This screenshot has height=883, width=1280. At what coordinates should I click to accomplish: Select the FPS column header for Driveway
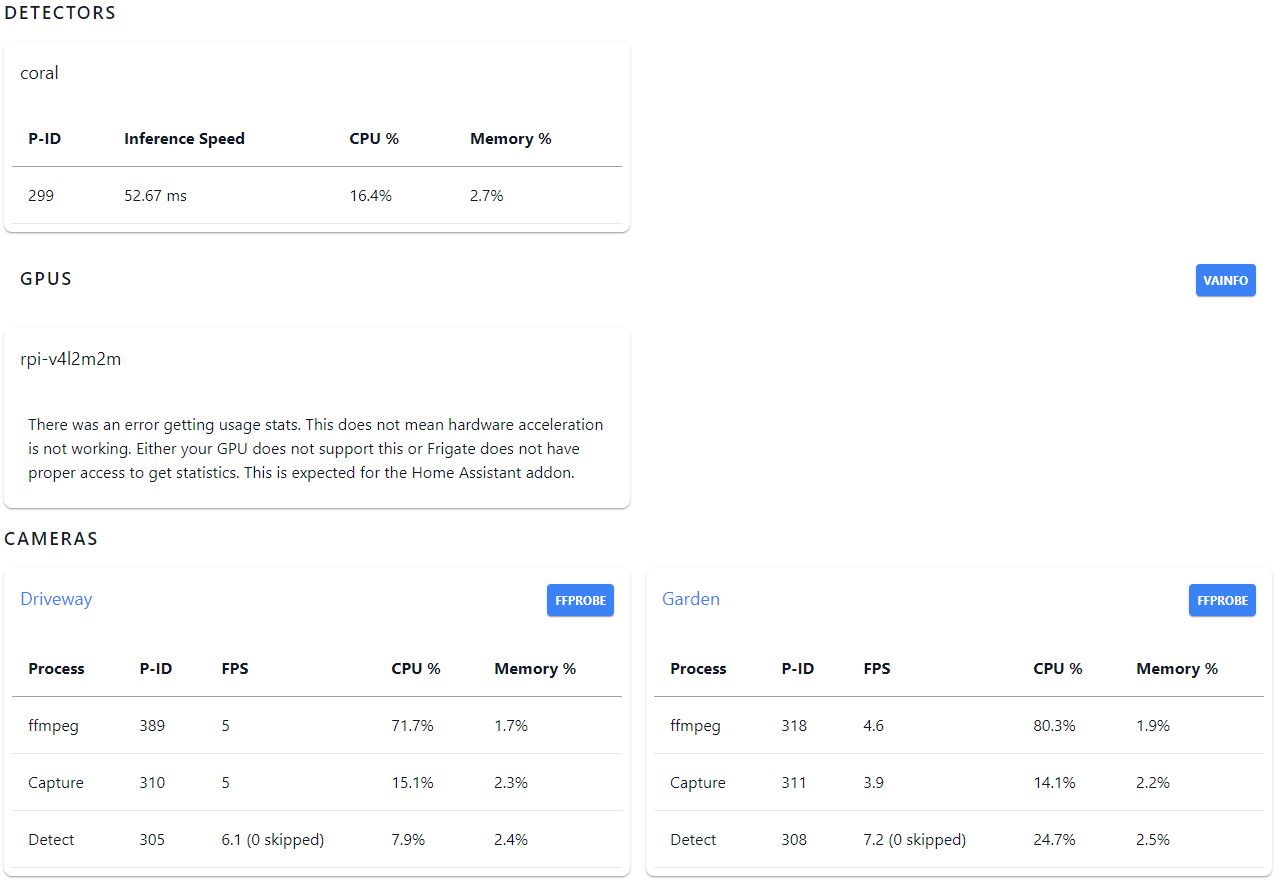coord(235,669)
